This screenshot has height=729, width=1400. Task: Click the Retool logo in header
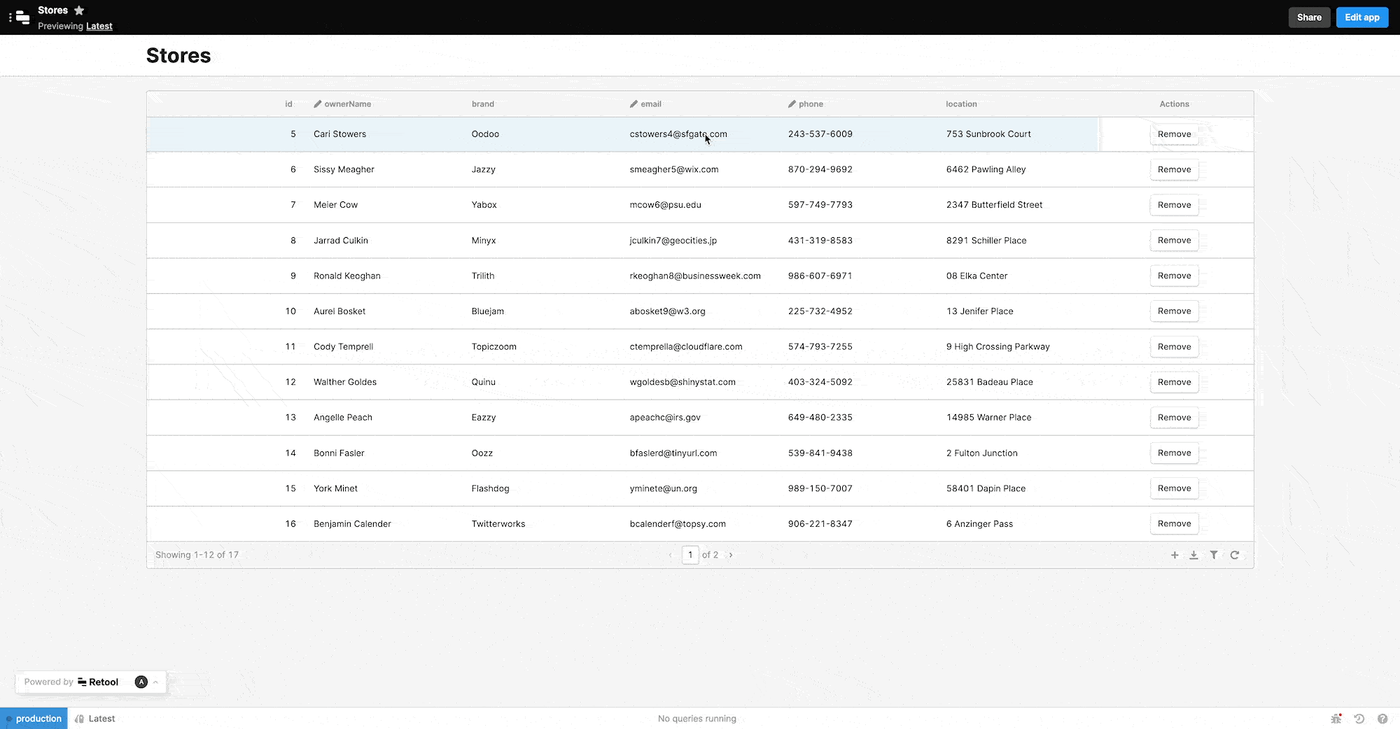tap(21, 17)
